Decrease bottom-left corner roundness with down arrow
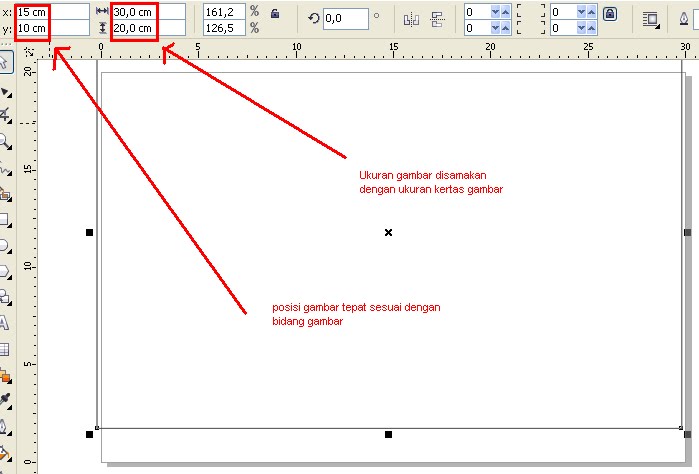 coord(495,28)
